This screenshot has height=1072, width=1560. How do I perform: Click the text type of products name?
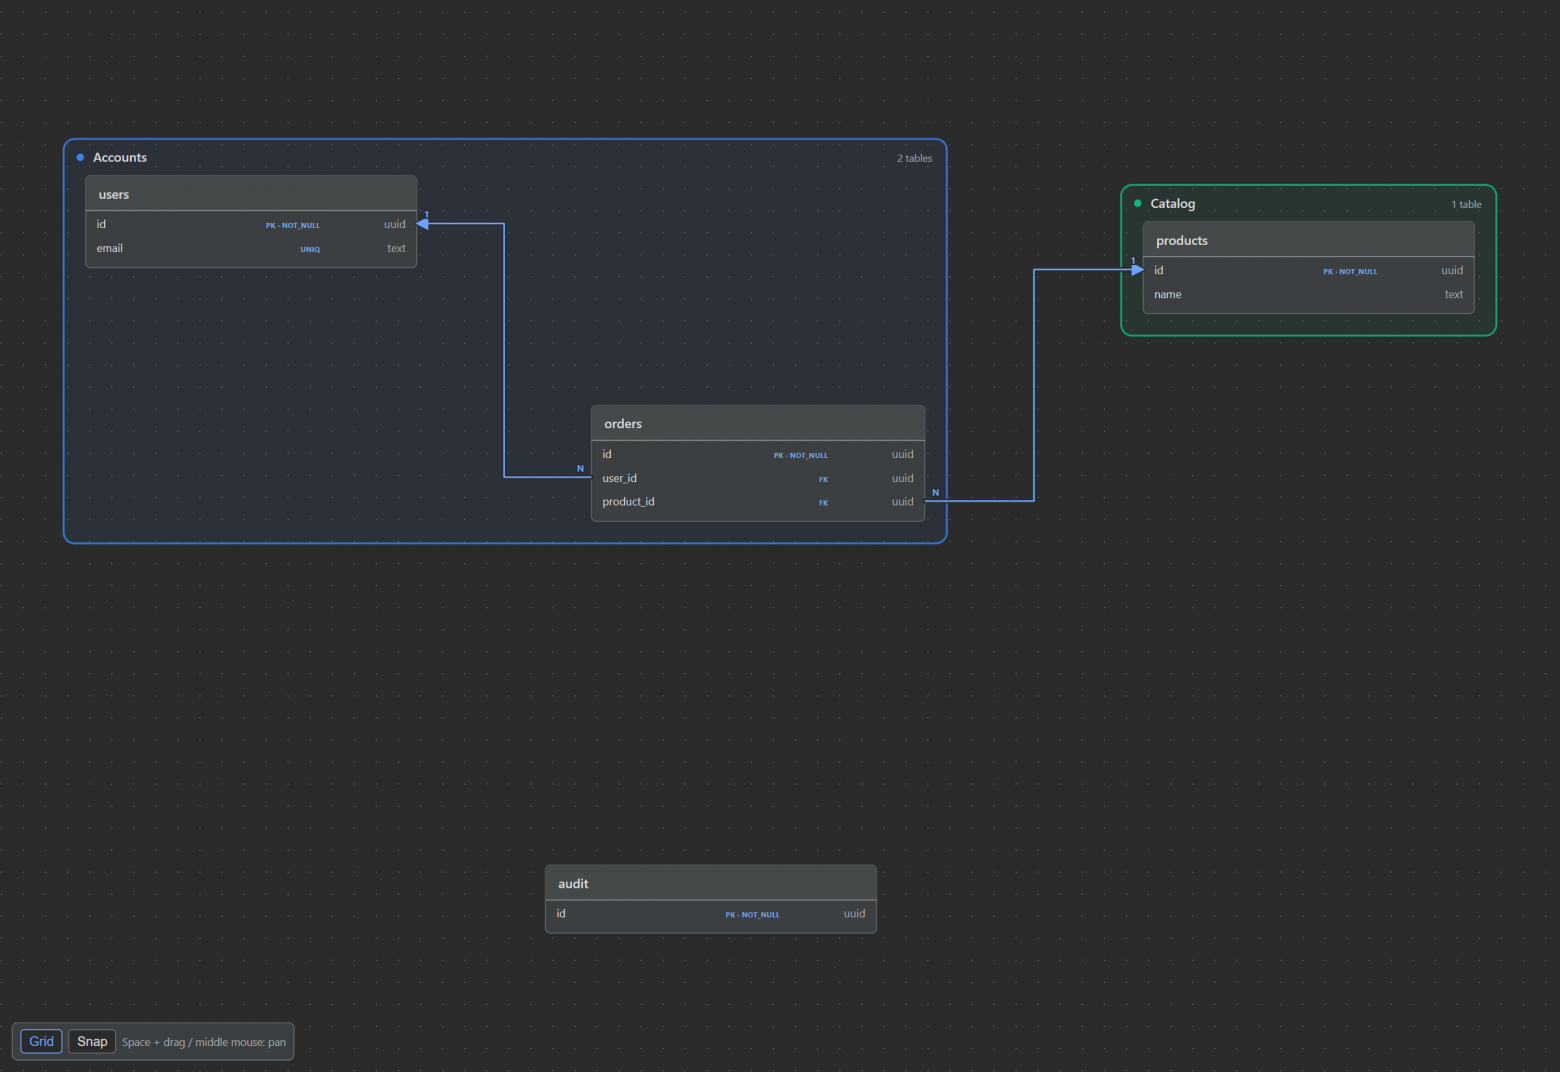click(1454, 294)
